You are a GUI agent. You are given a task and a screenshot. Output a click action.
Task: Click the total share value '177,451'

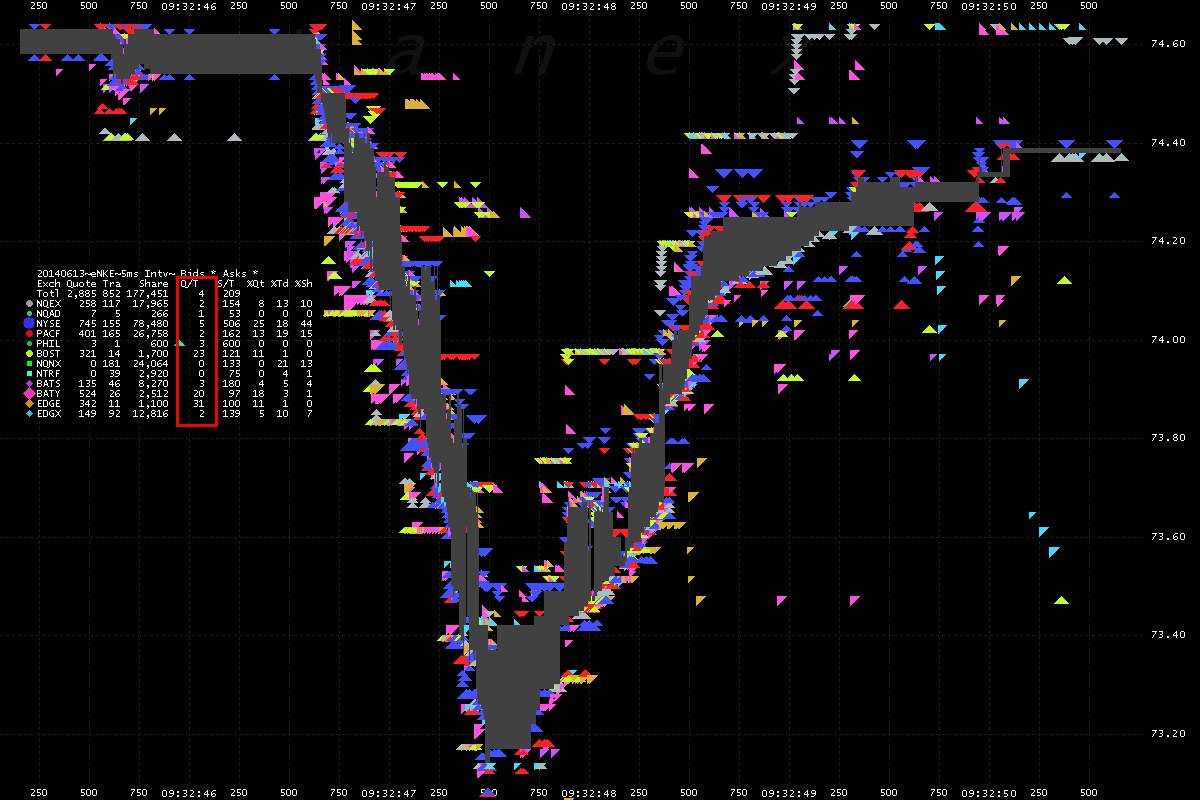(148, 293)
